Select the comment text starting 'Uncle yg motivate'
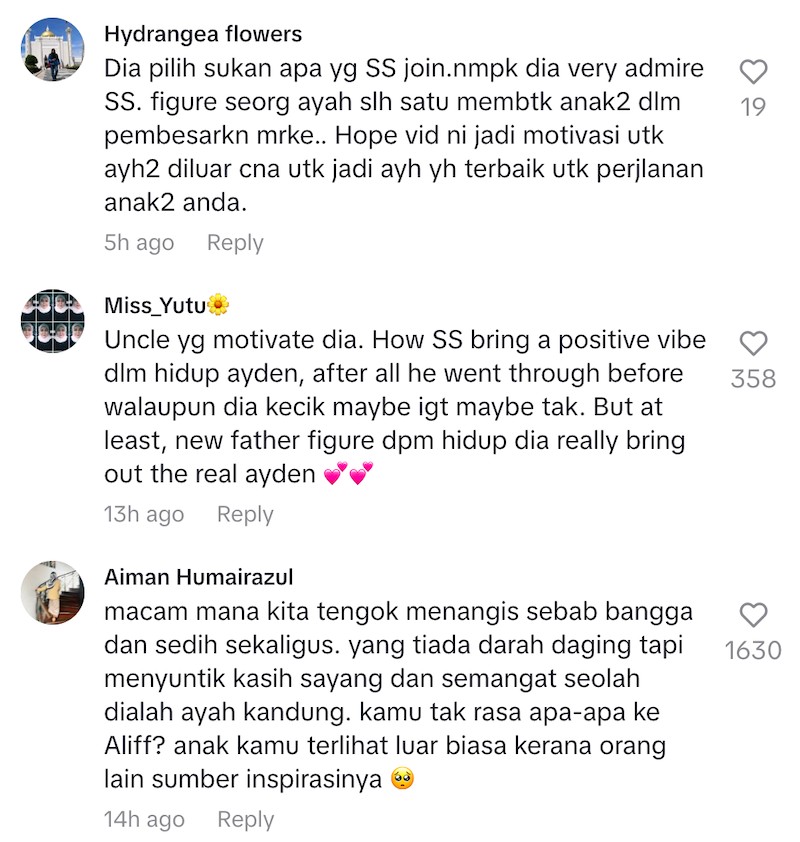This screenshot has height=842, width=800. point(405,407)
